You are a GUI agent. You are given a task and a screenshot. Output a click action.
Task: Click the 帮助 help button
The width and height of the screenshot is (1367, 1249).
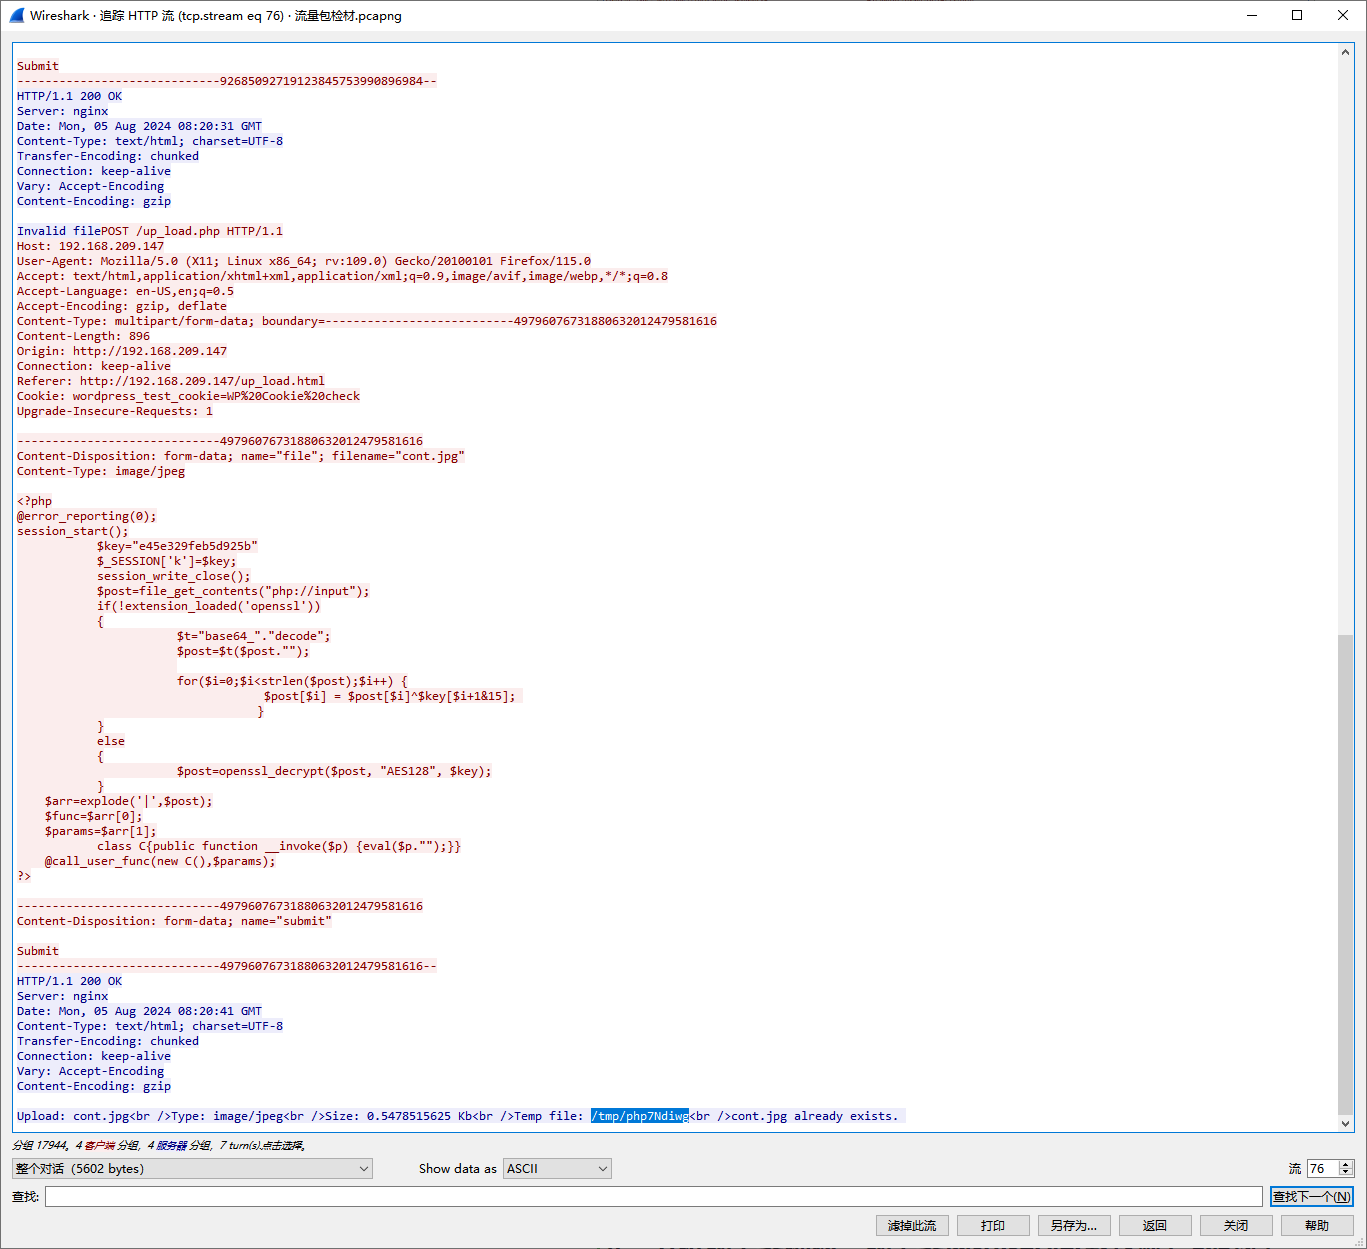pyautogui.click(x=1317, y=1225)
